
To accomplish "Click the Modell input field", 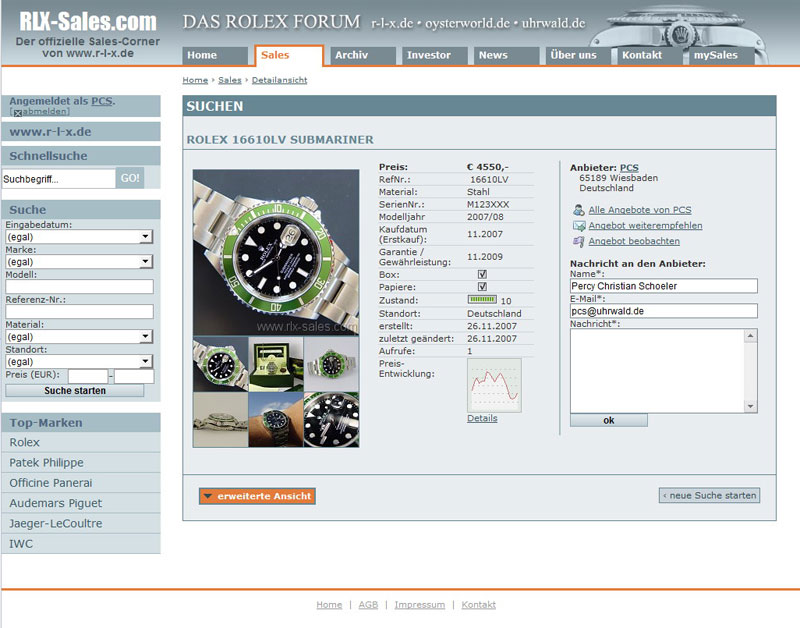I will pyautogui.click(x=79, y=287).
